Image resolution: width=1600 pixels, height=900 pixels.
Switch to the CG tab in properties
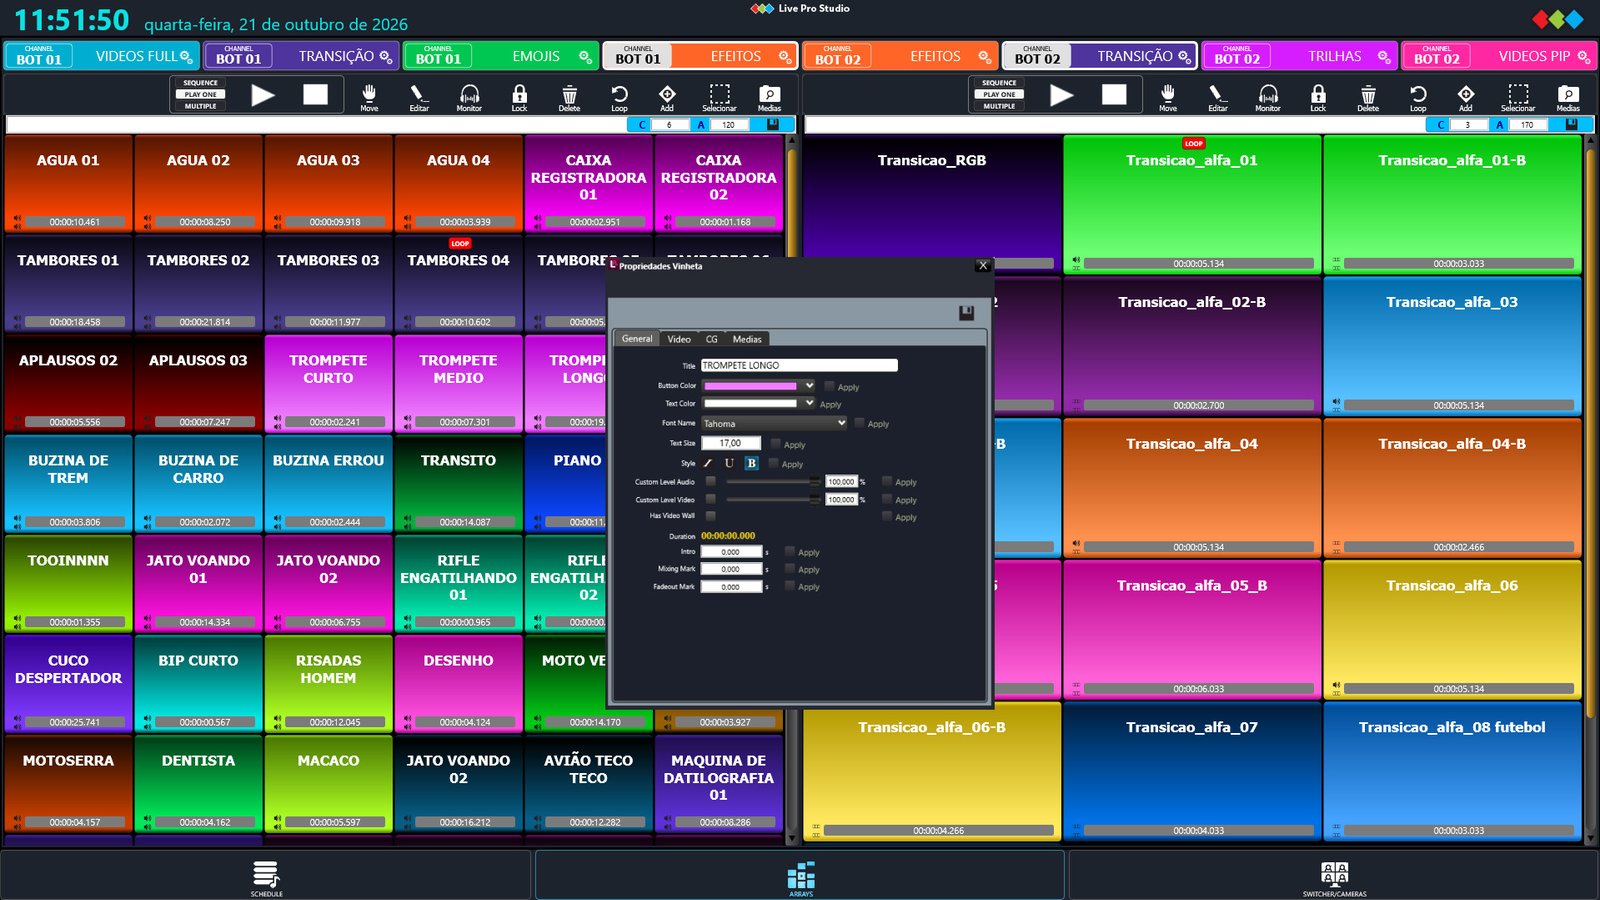click(x=711, y=339)
